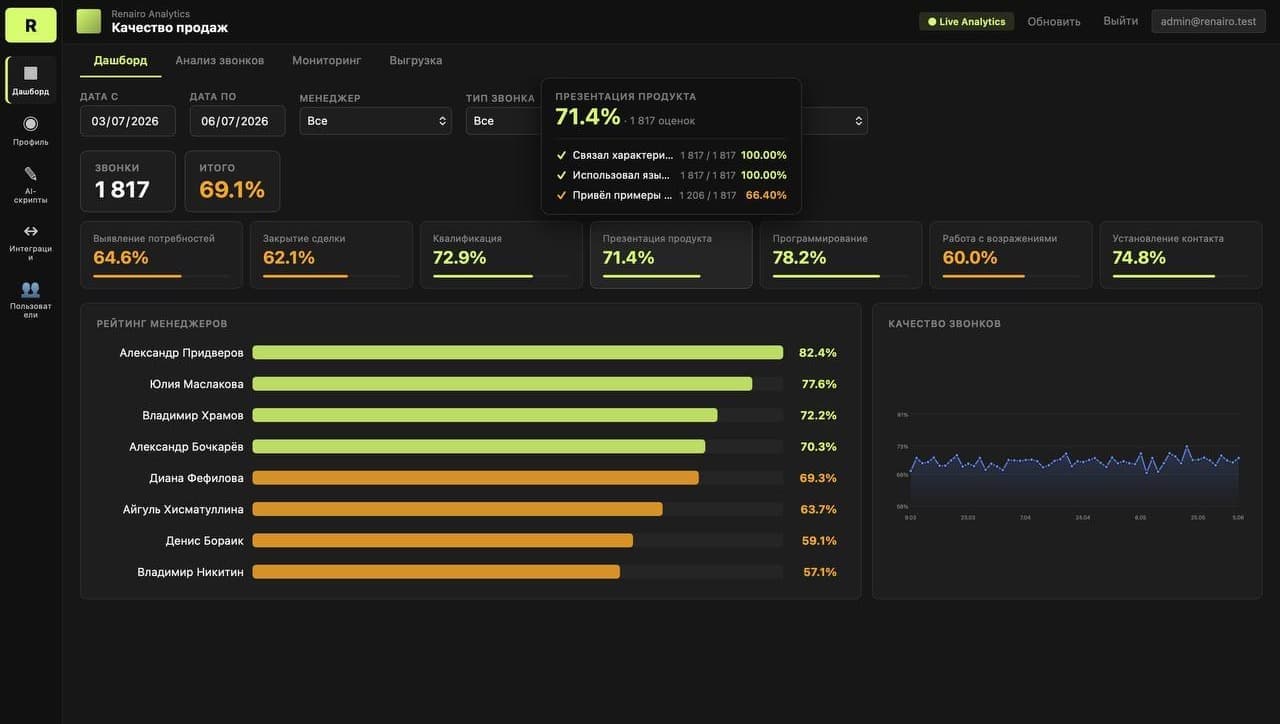Open the Закрытие сделки metric card

(331, 255)
